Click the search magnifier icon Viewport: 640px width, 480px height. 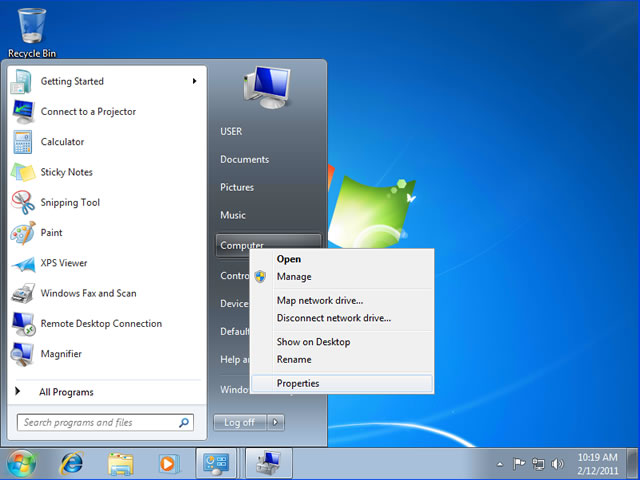point(184,422)
